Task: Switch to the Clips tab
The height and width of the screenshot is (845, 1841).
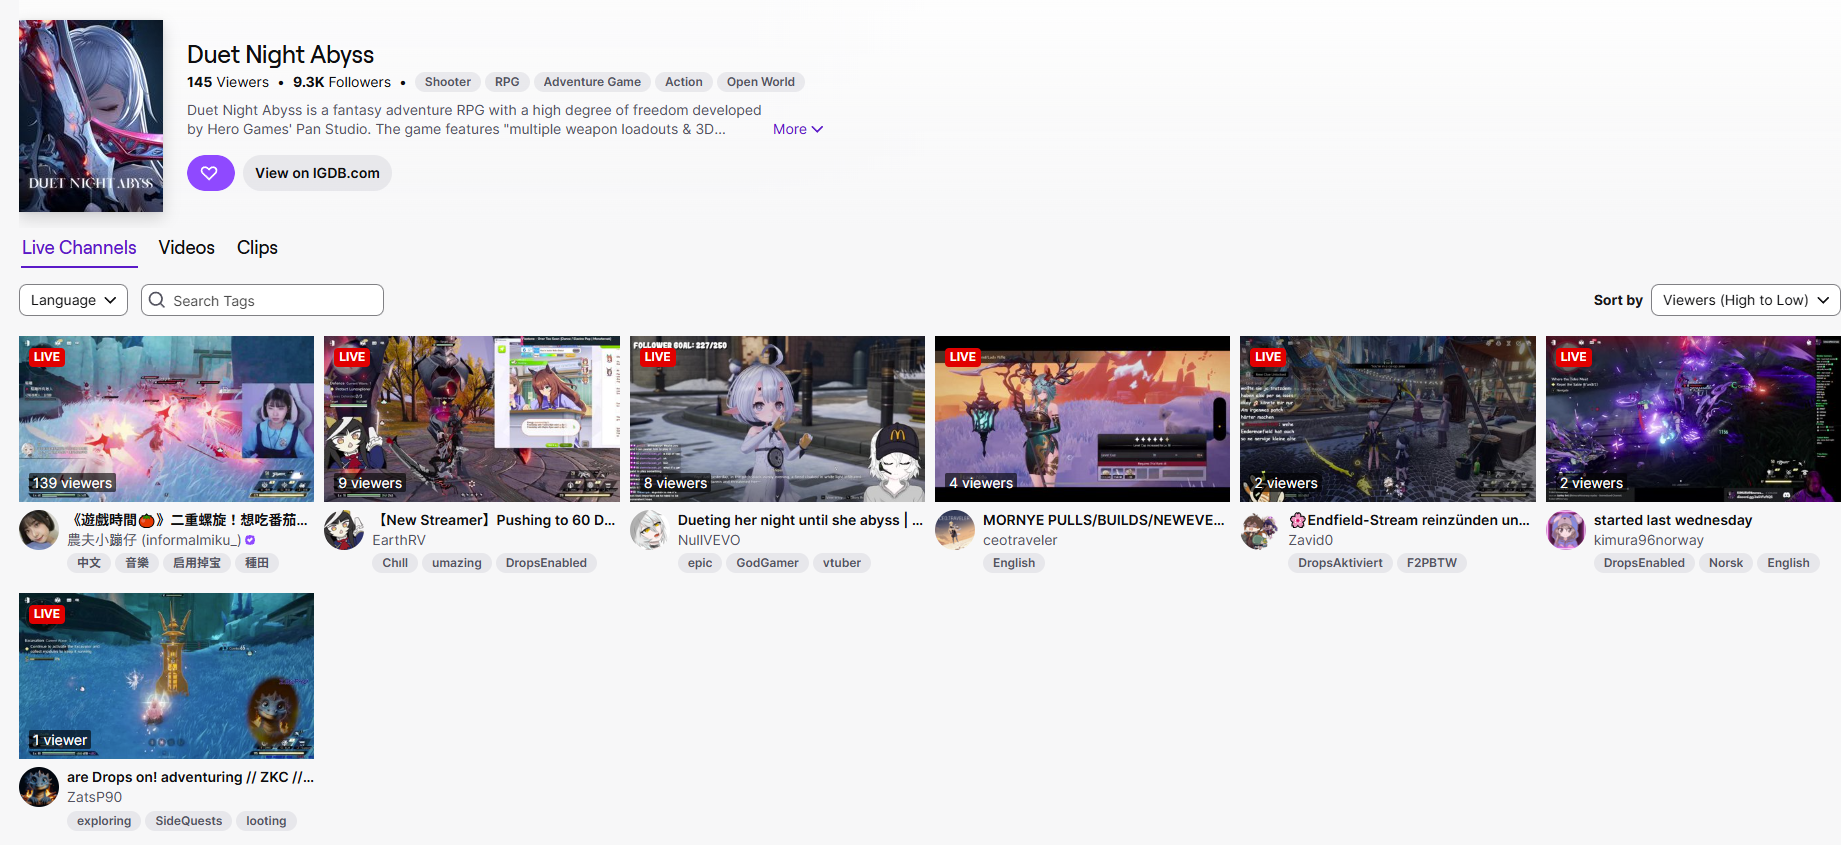Action: (x=257, y=248)
